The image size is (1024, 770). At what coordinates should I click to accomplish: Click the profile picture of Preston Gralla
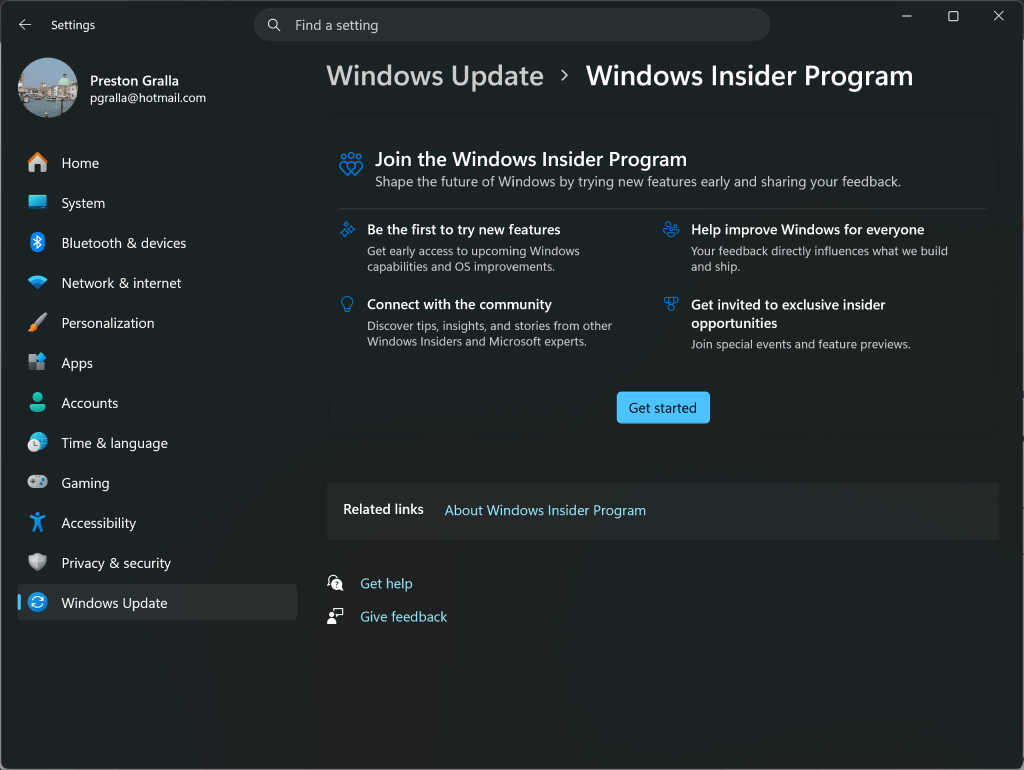48,88
